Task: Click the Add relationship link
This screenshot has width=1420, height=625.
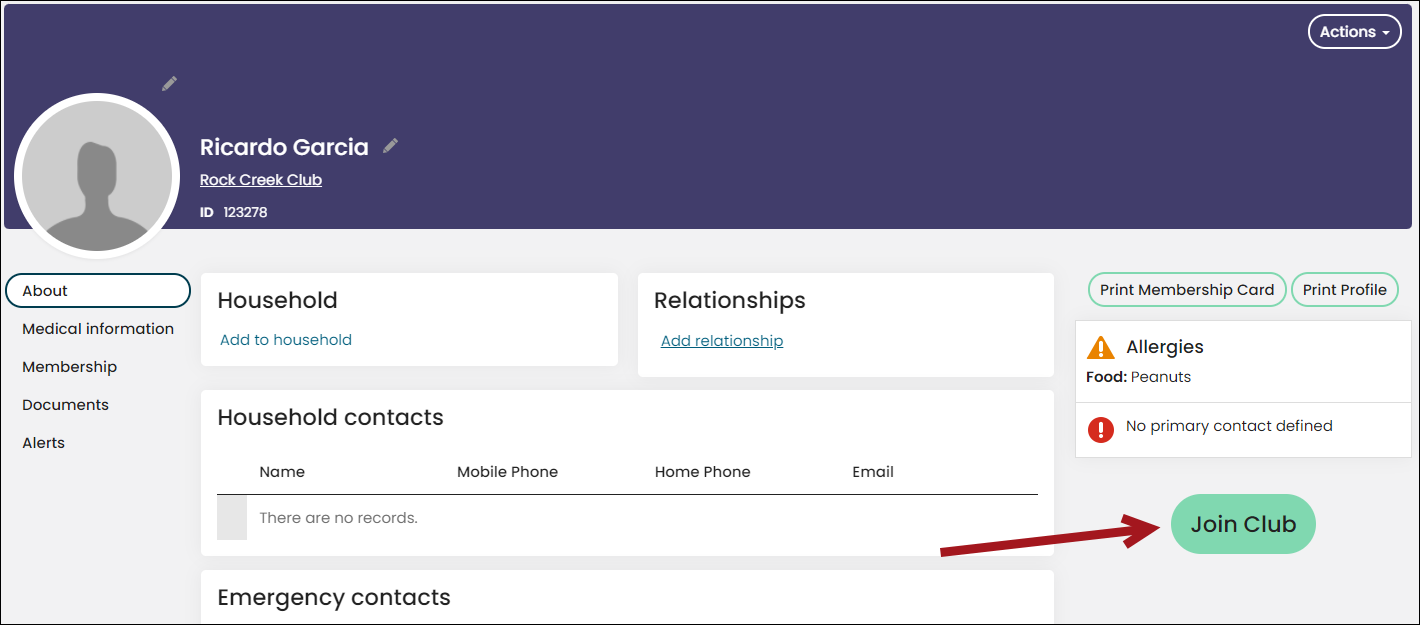Action: pos(722,341)
